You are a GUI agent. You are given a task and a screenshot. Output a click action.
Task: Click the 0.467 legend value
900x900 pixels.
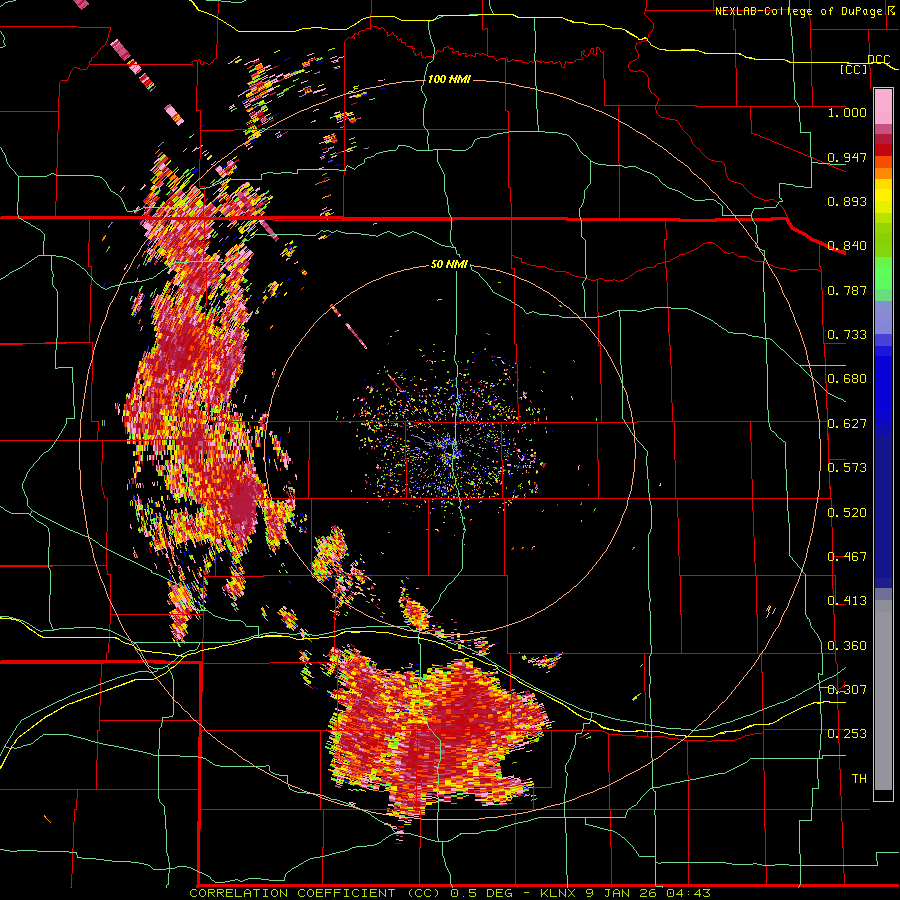pos(847,557)
